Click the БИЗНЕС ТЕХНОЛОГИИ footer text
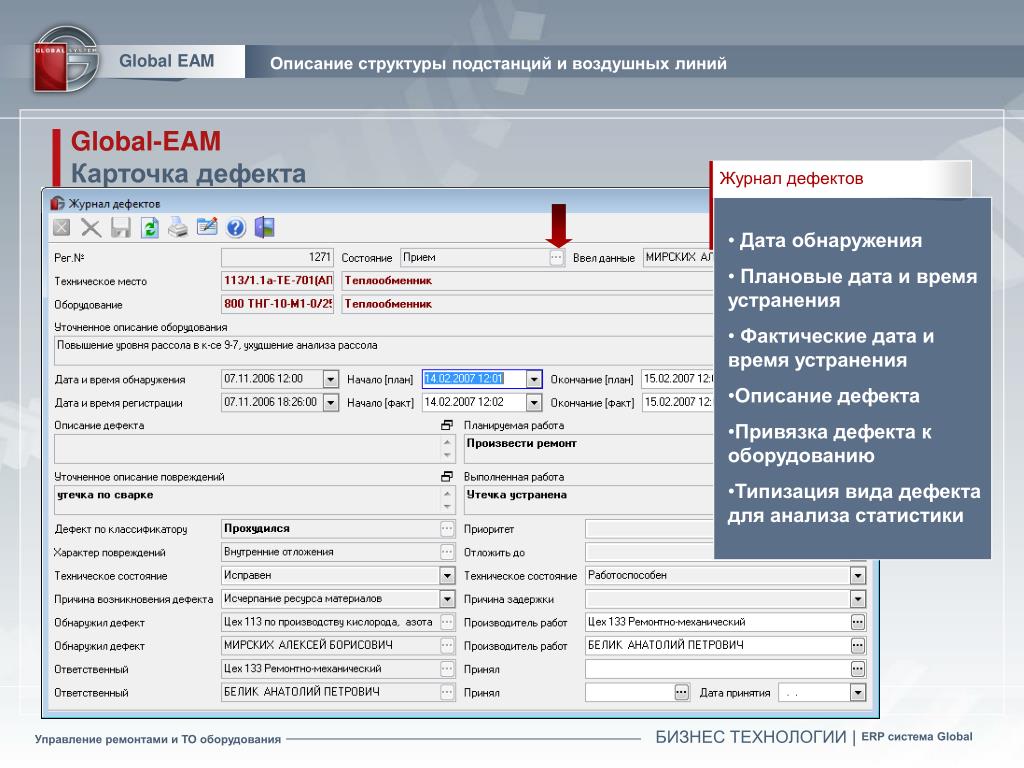 point(750,737)
